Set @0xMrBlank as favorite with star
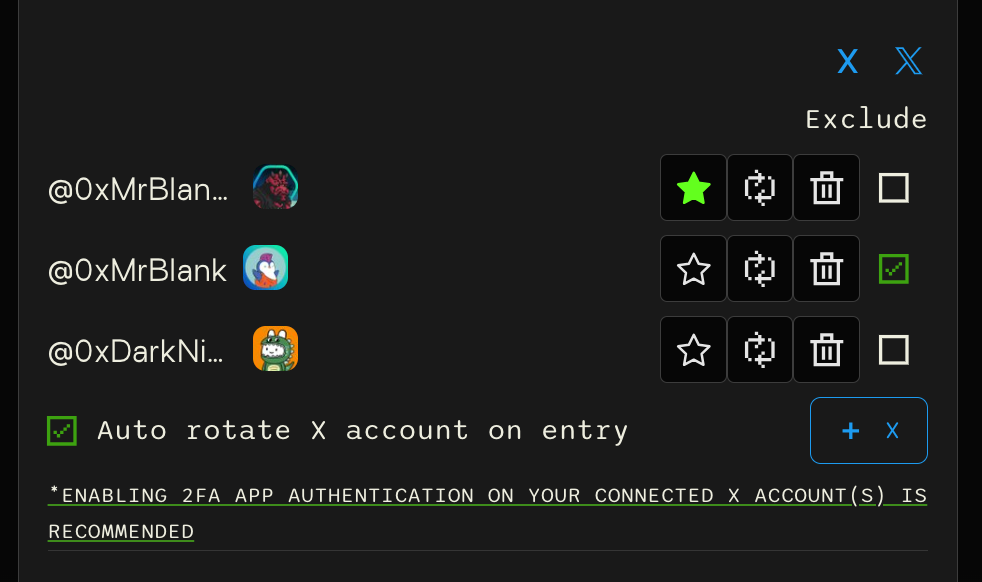This screenshot has height=582, width=982. click(693, 269)
